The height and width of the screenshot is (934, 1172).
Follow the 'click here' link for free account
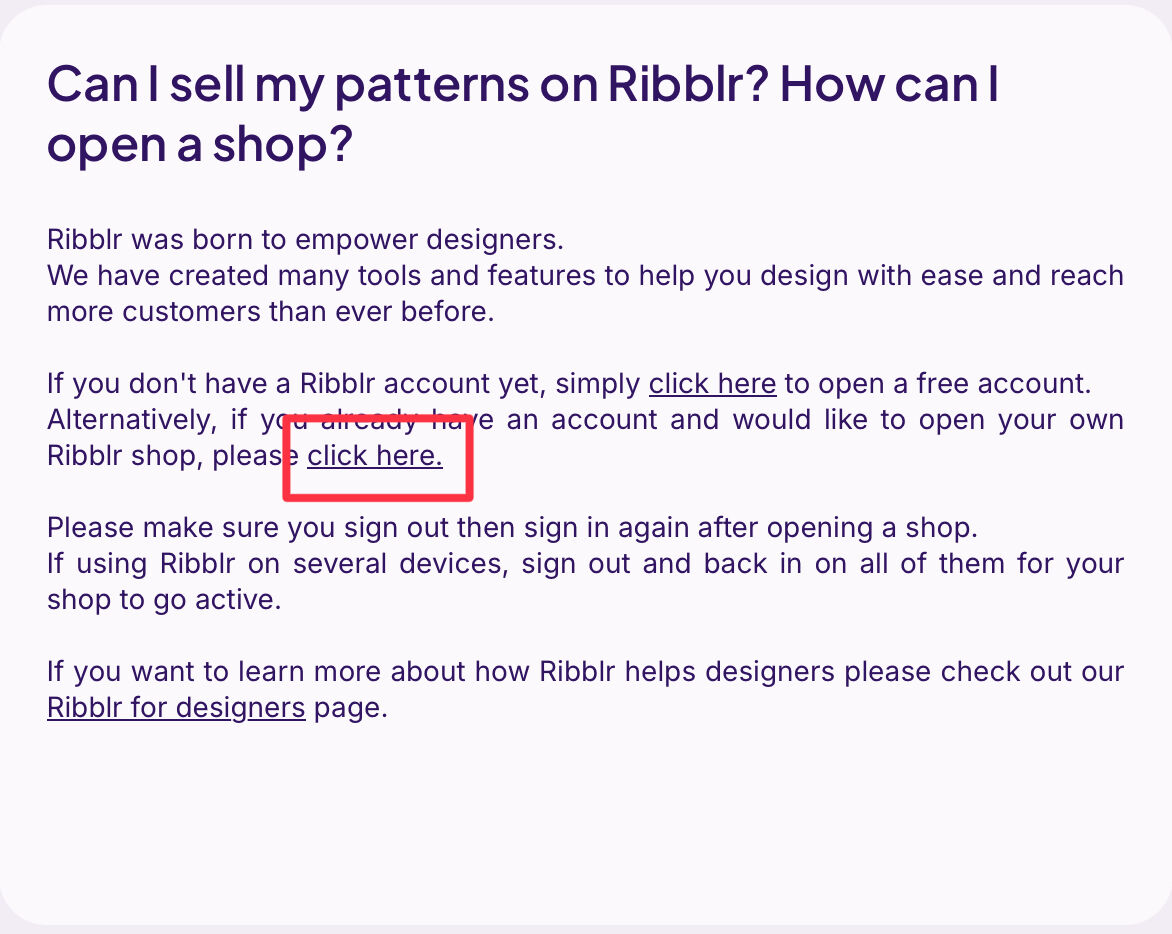(x=712, y=383)
